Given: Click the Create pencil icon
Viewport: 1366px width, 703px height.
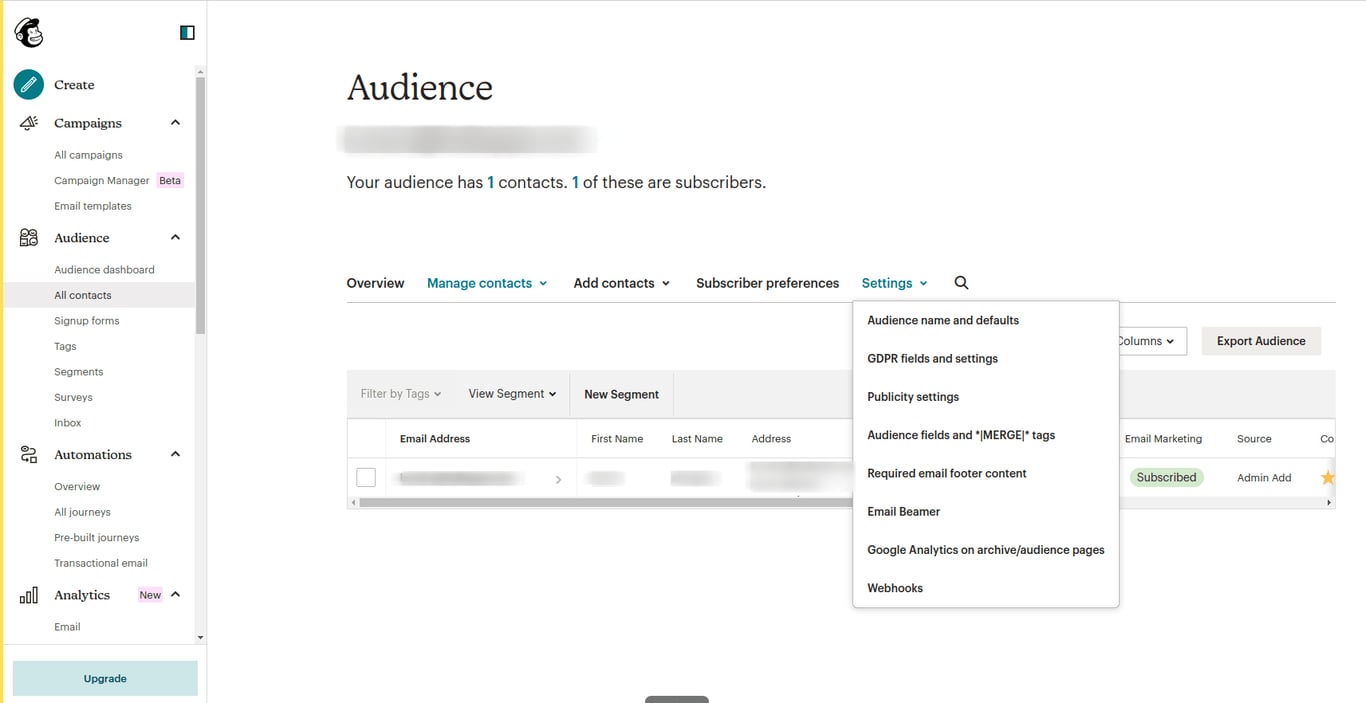Looking at the screenshot, I should [x=28, y=85].
